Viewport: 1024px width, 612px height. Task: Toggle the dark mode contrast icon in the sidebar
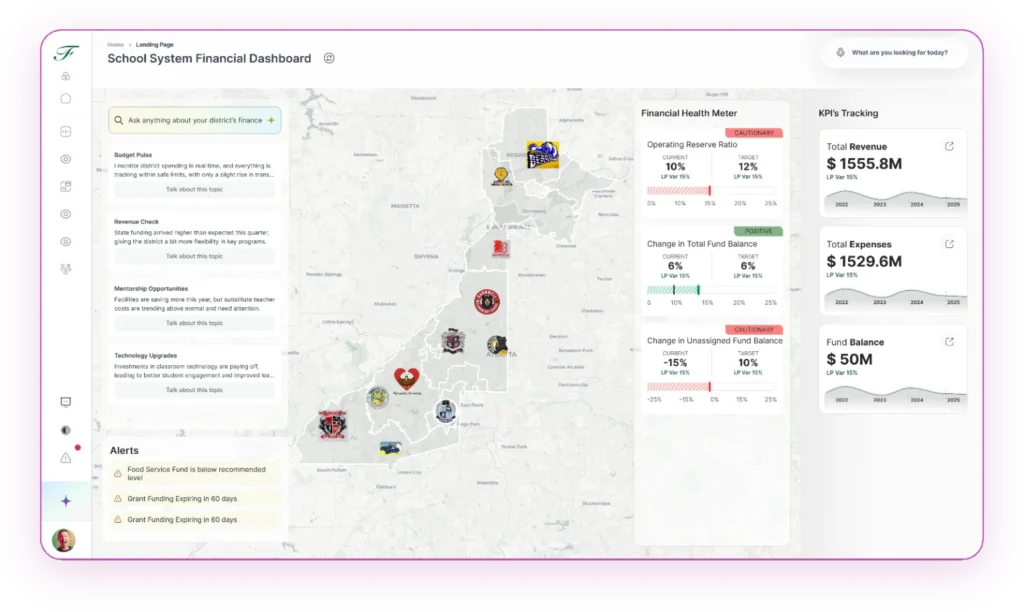(x=66, y=430)
